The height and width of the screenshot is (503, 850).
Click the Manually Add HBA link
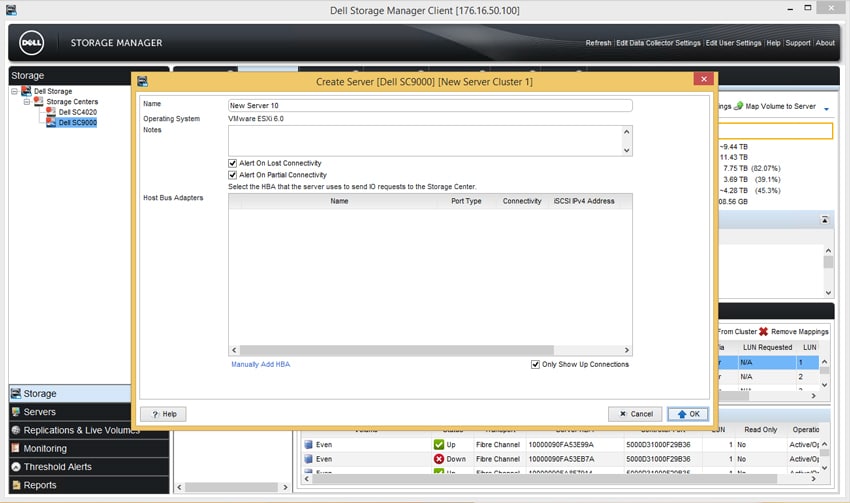coord(260,364)
